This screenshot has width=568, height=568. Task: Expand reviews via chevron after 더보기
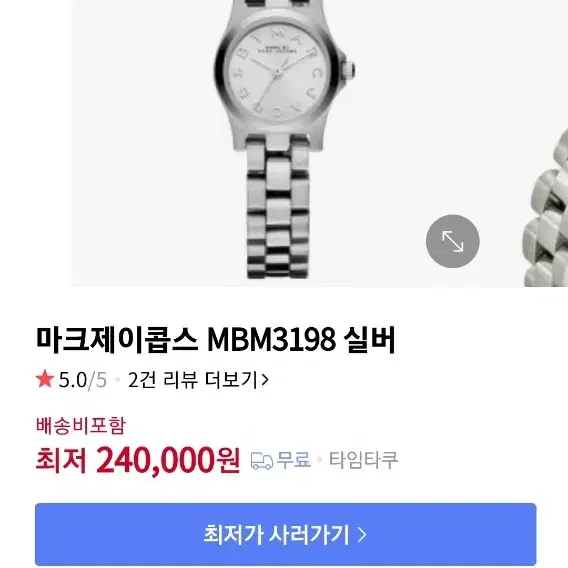pyautogui.click(x=265, y=380)
